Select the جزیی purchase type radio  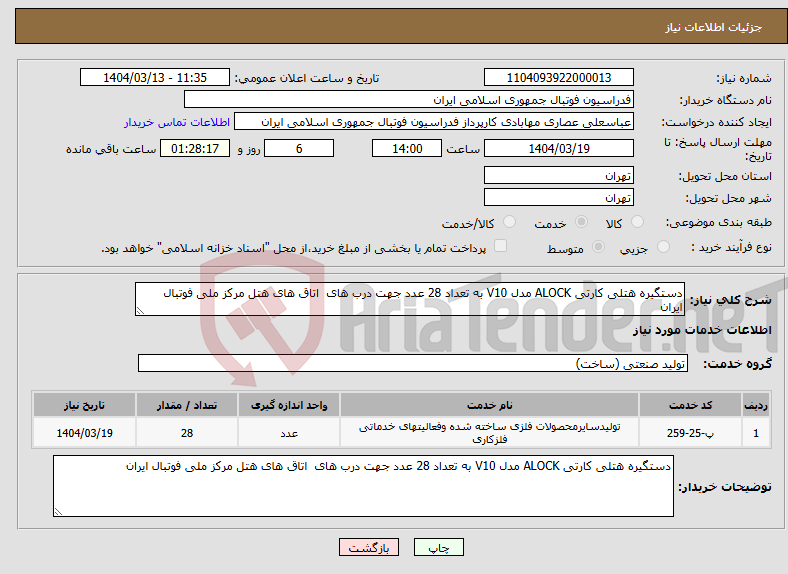663,247
